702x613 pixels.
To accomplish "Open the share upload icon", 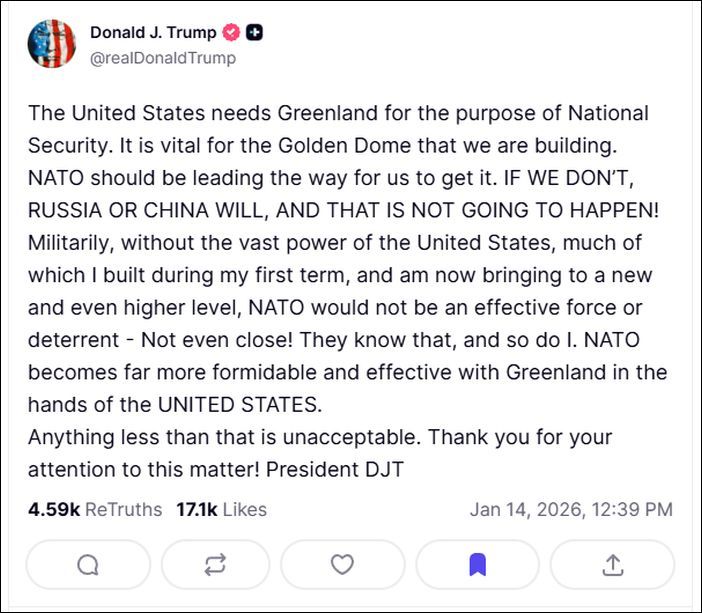I will pyautogui.click(x=612, y=565).
